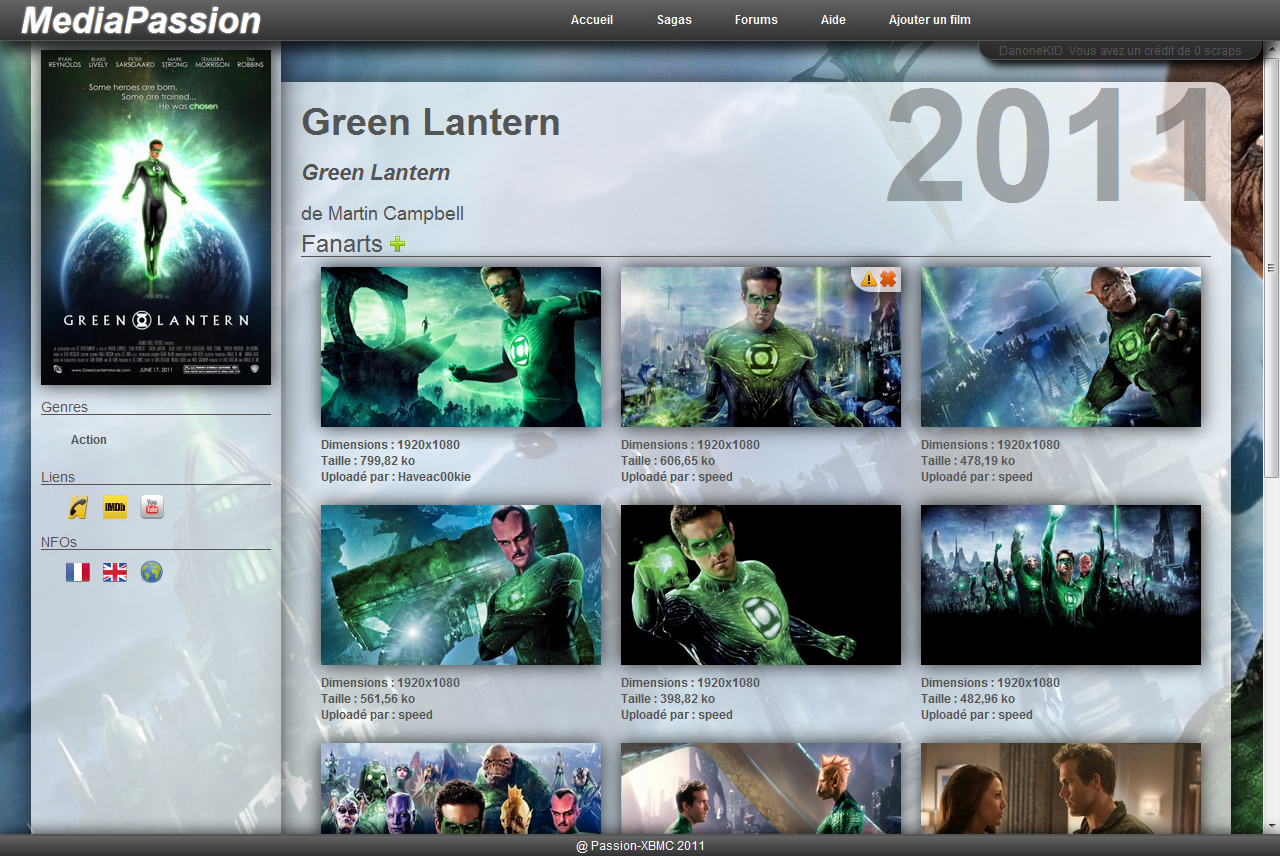Click the NFOs section heading
1280x856 pixels.
59,542
